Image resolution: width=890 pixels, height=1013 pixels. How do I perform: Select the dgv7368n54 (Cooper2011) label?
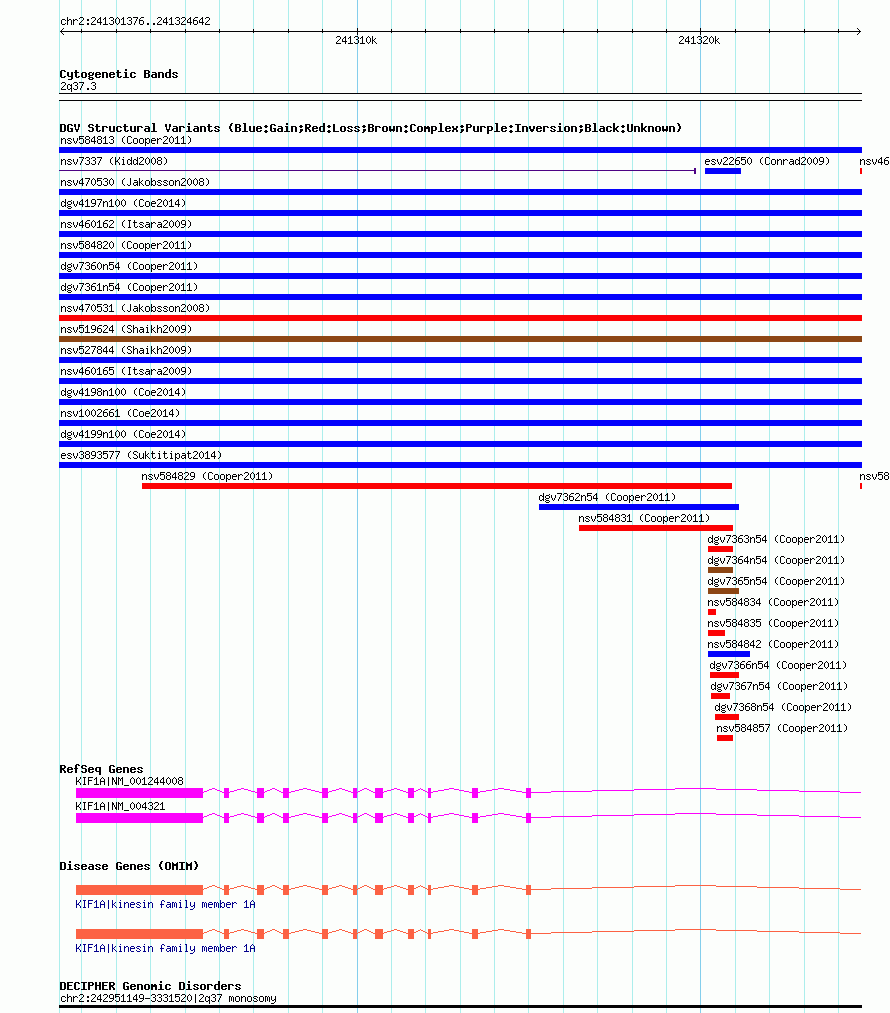pyautogui.click(x=783, y=707)
